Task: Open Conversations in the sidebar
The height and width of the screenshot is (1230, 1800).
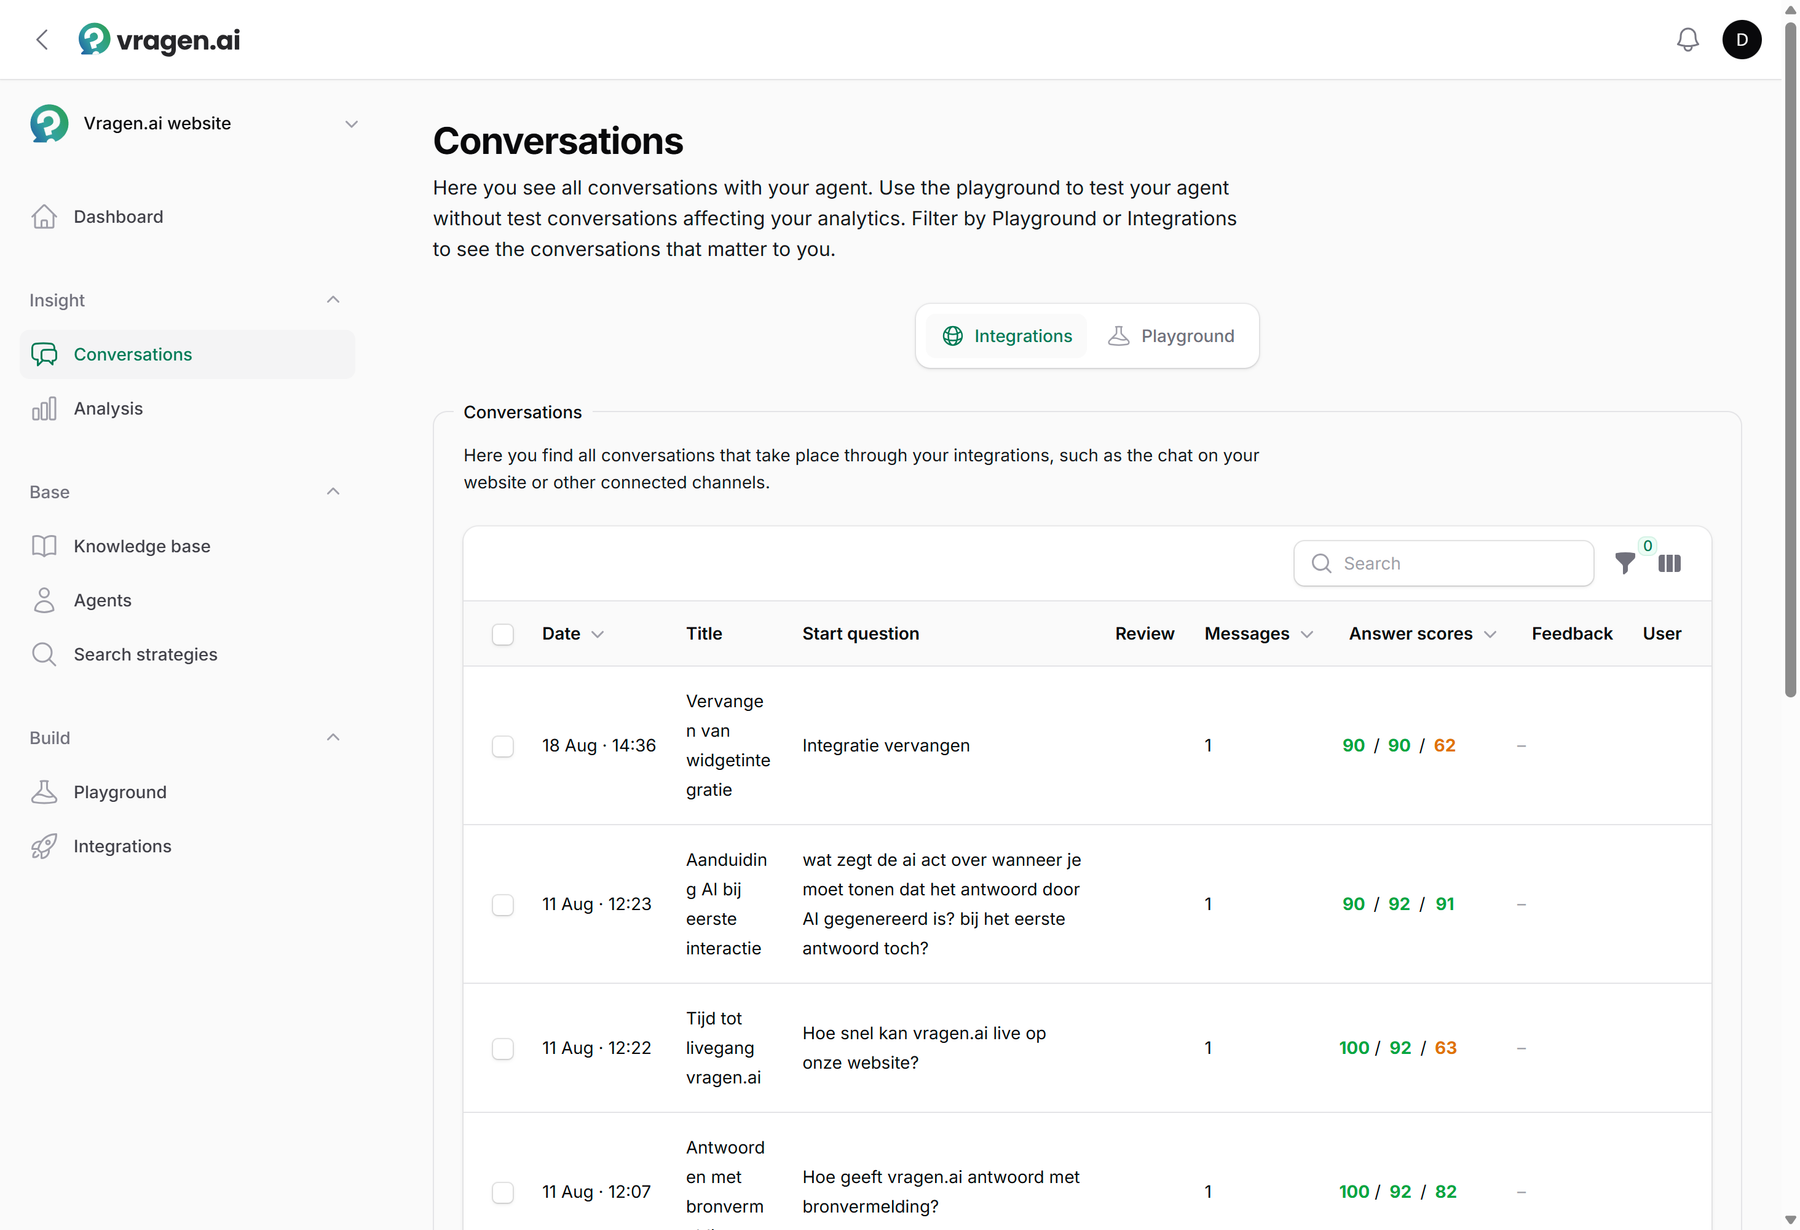Action: click(187, 354)
